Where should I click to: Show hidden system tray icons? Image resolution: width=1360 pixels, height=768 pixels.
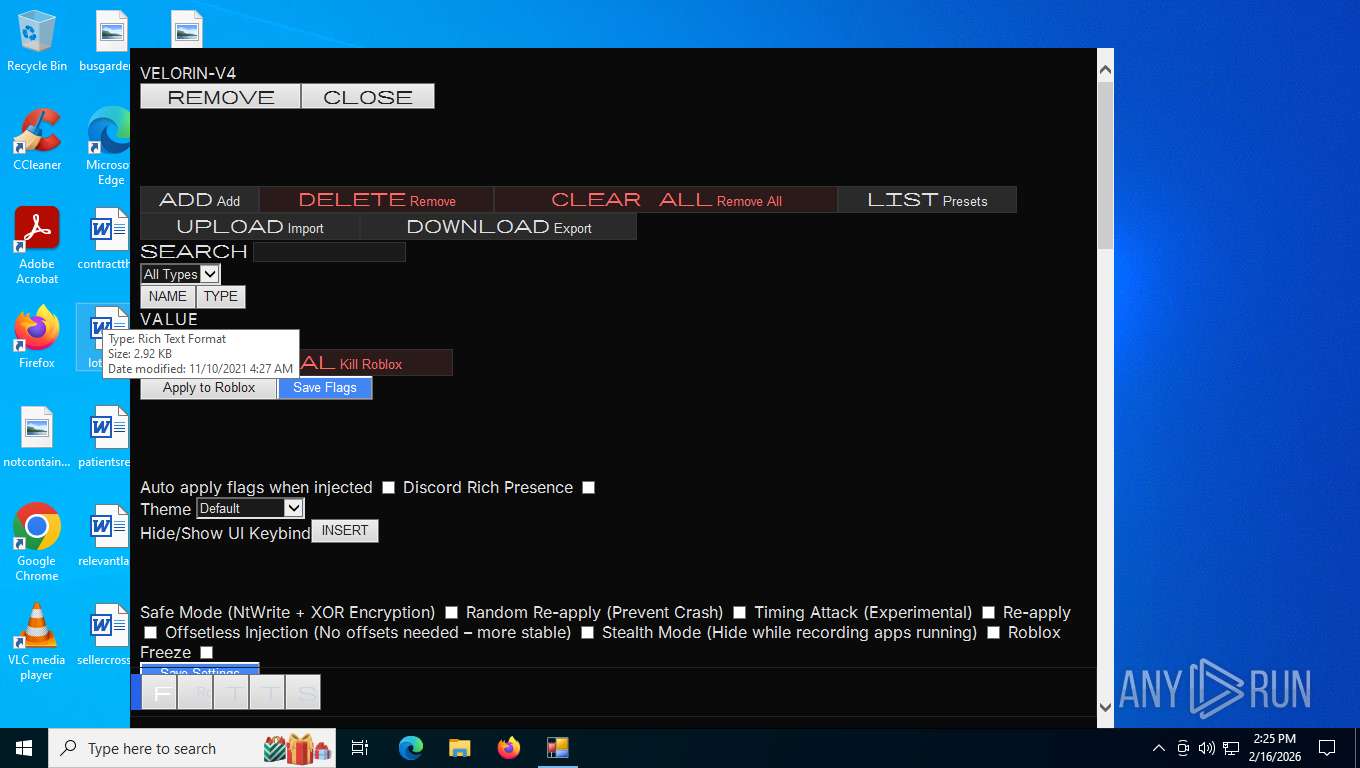1159,748
